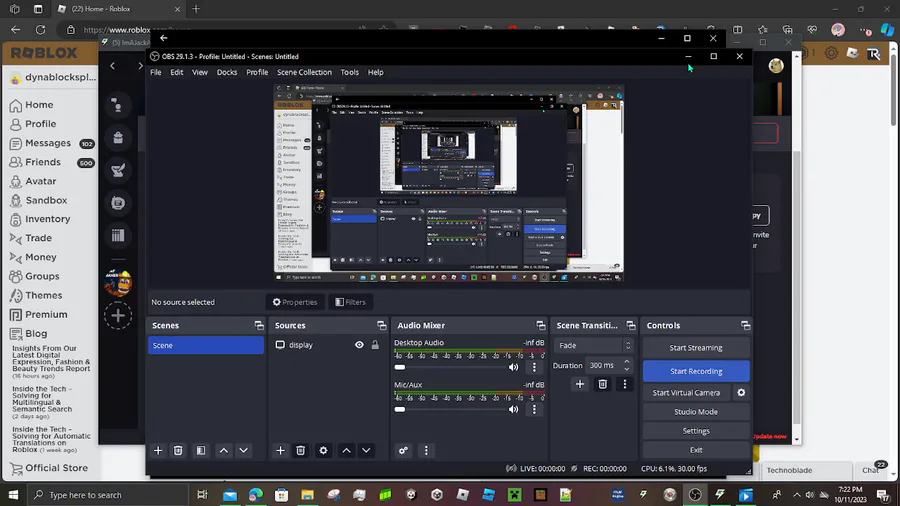
Task: Enable Studio Mode
Action: (696, 411)
